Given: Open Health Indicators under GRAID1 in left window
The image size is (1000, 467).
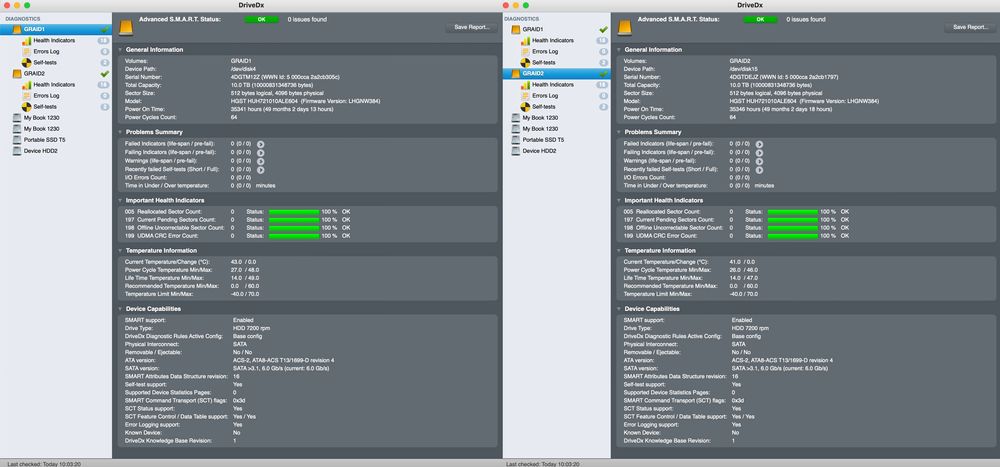Looking at the screenshot, I should [x=54, y=40].
